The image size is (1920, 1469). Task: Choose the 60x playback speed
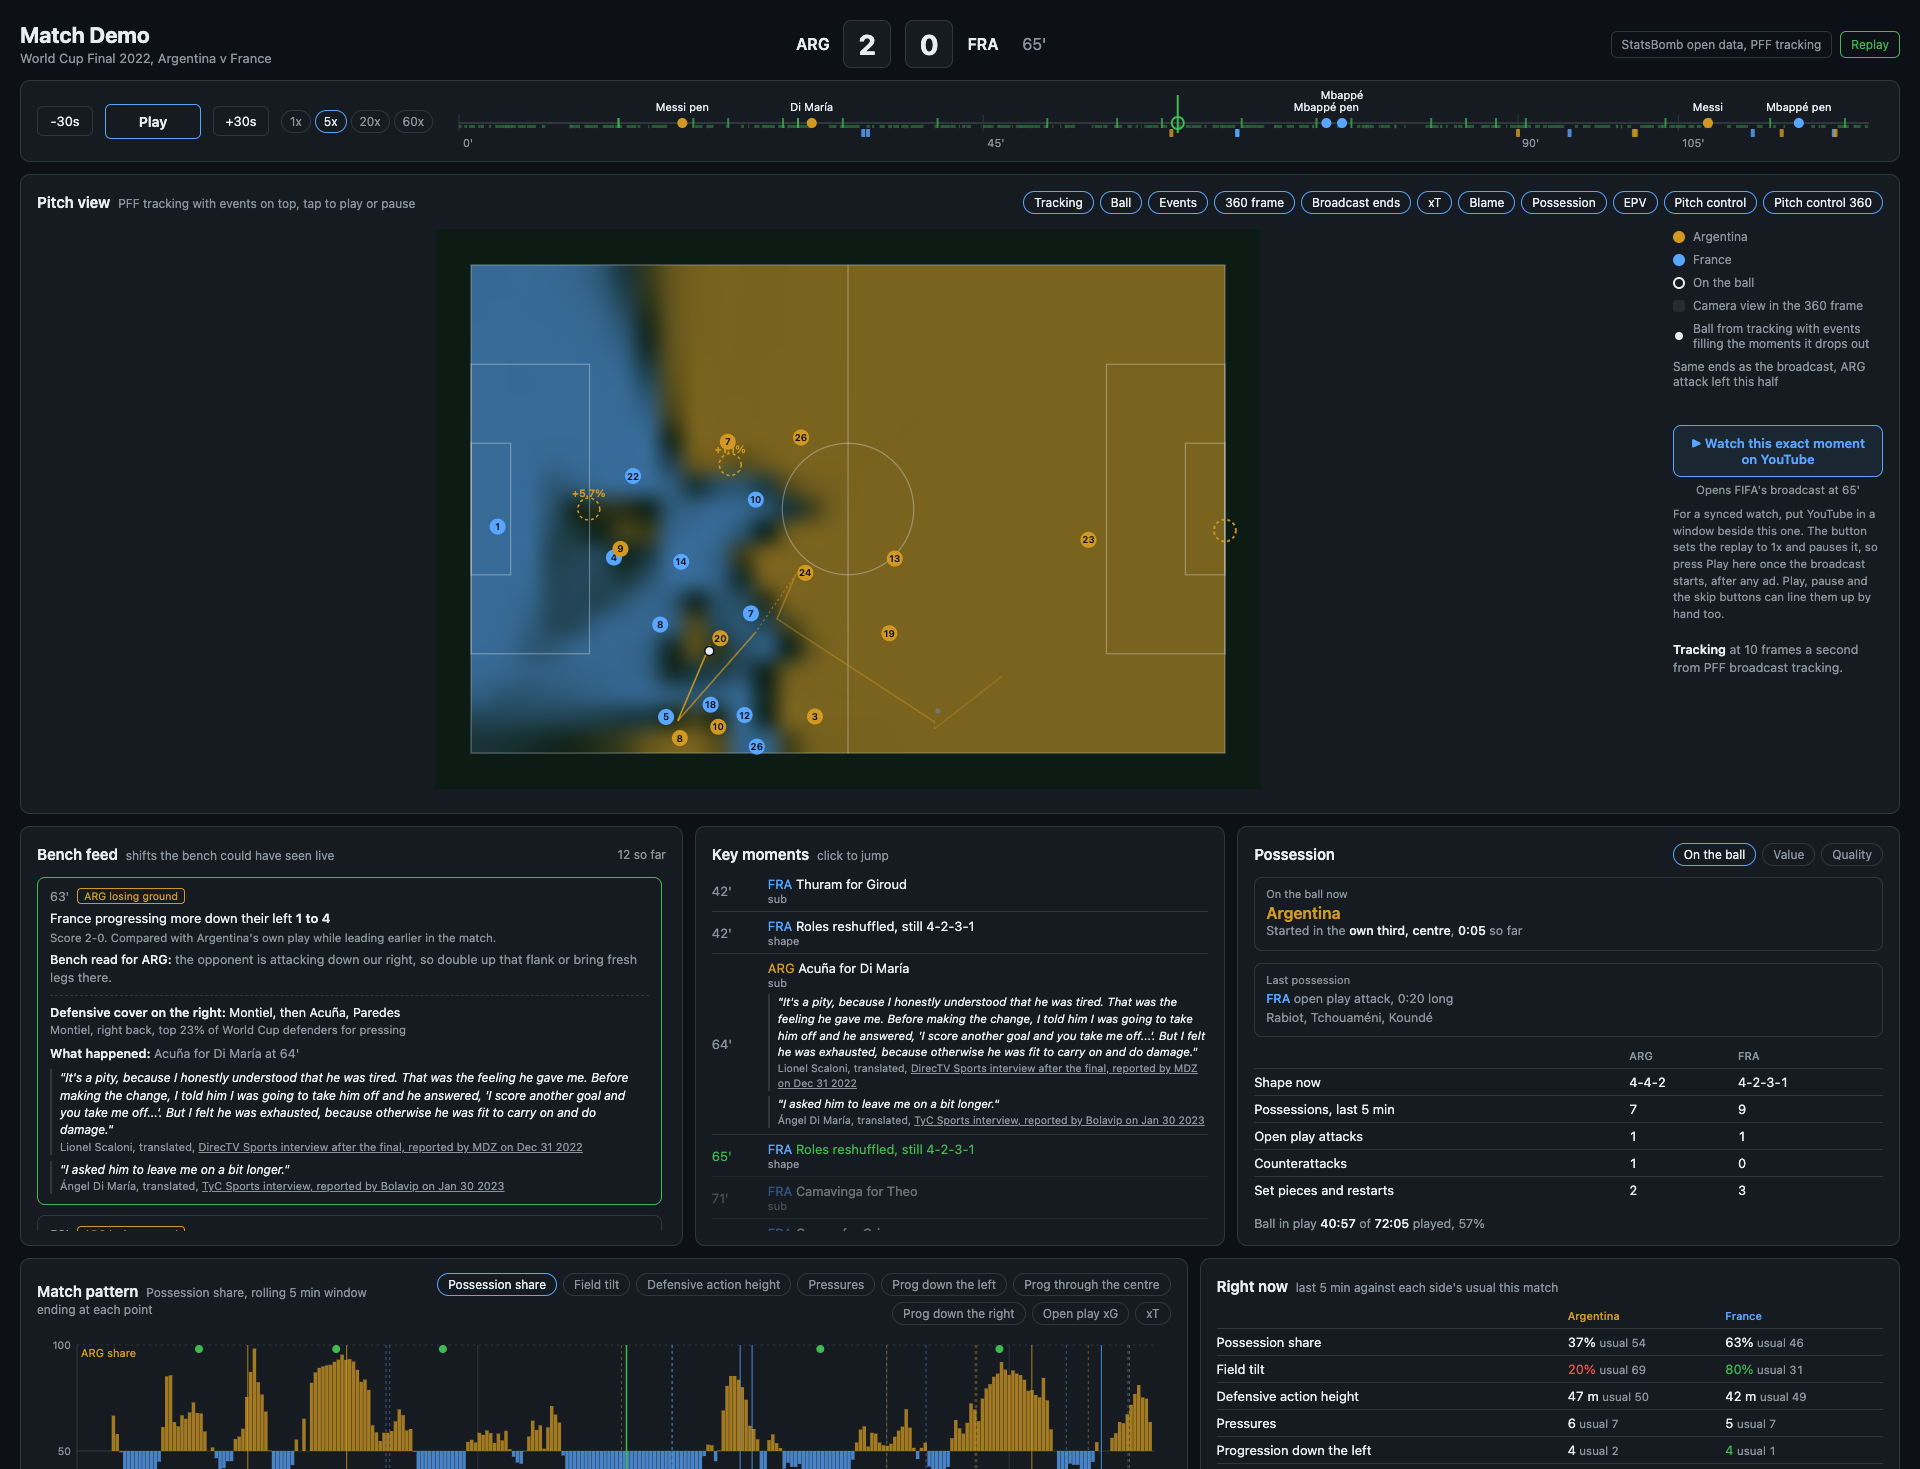coord(413,122)
